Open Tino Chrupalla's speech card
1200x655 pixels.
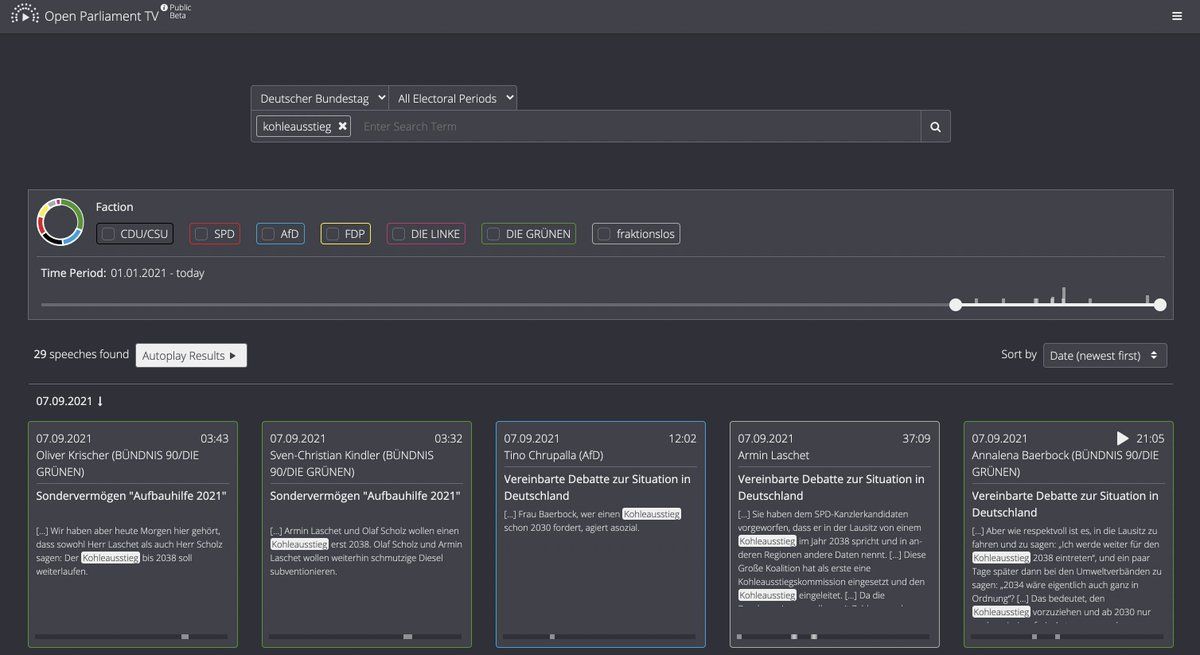[600, 534]
